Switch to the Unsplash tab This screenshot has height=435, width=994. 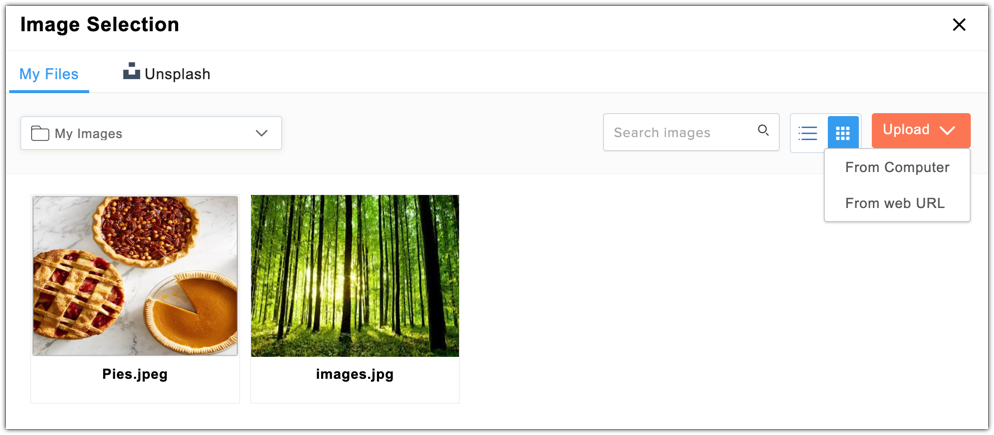(x=167, y=74)
